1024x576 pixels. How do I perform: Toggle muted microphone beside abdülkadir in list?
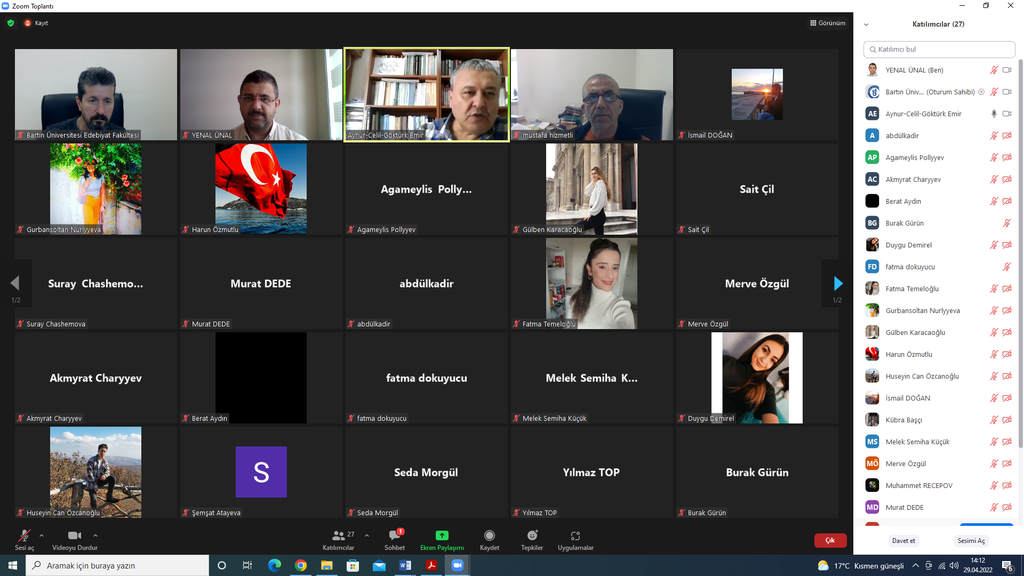[x=993, y=136]
